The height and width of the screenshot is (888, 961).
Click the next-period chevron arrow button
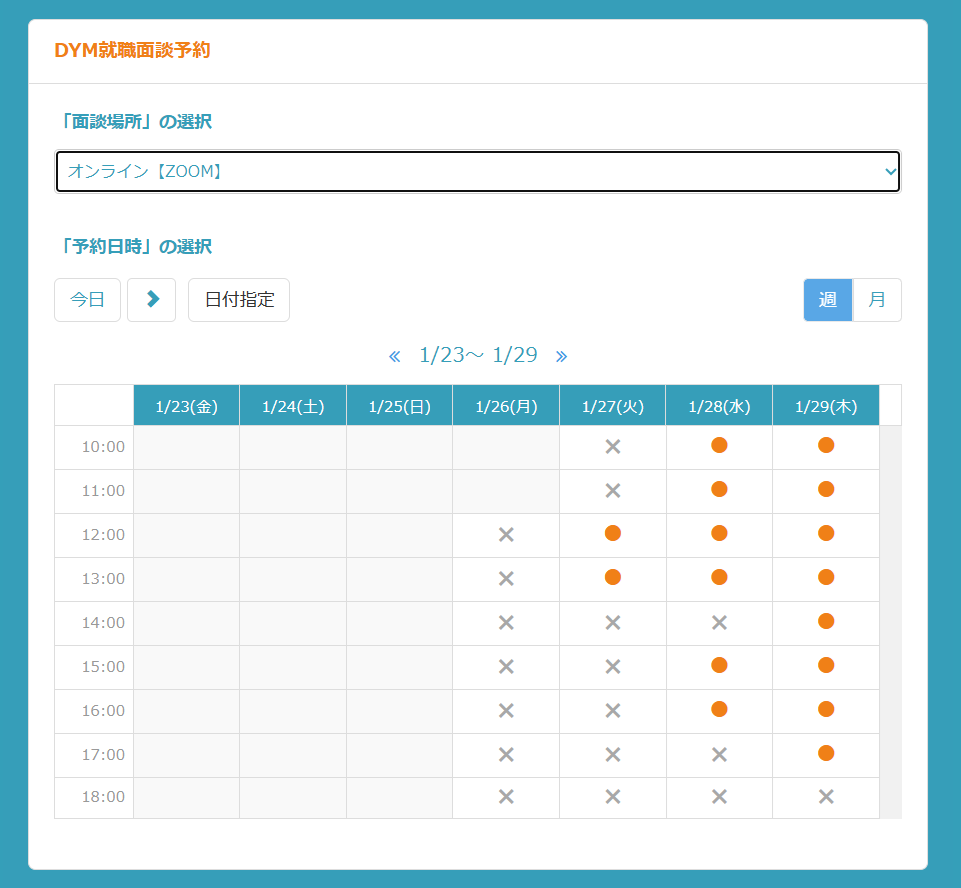coord(152,300)
